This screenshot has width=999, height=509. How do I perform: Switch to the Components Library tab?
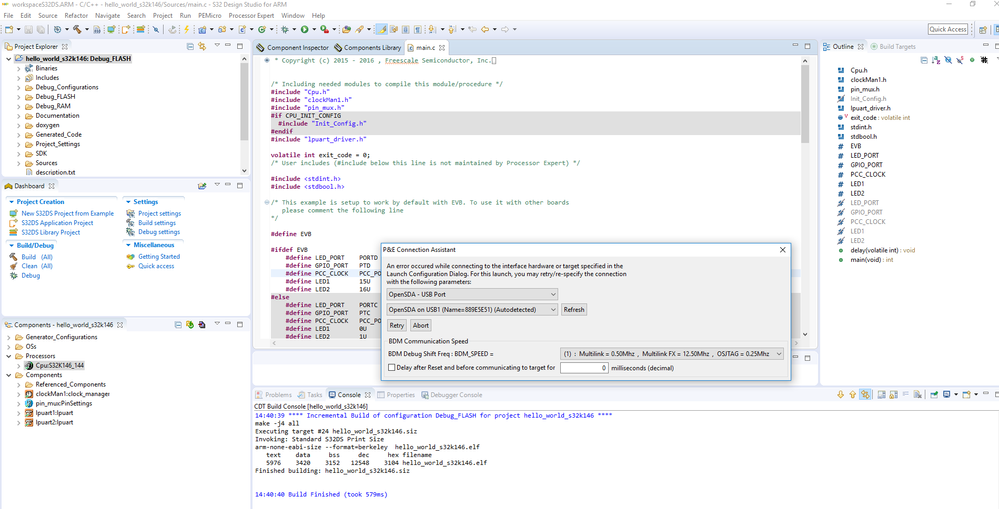coord(370,48)
